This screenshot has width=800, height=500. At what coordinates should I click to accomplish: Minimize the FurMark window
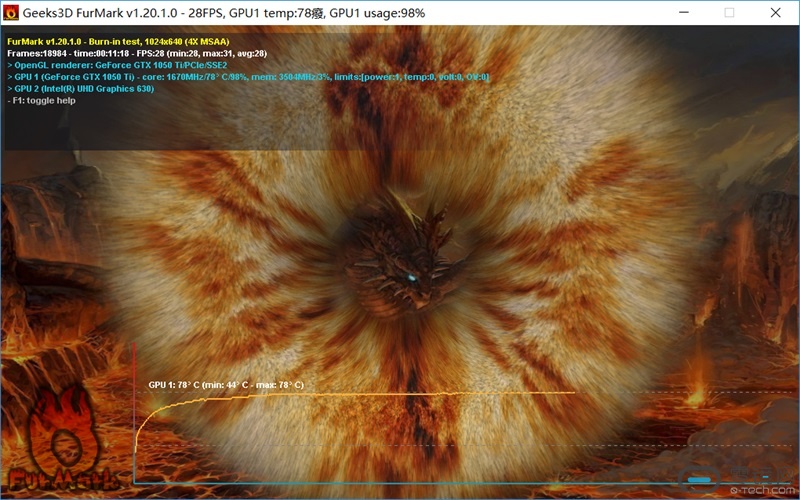click(684, 13)
